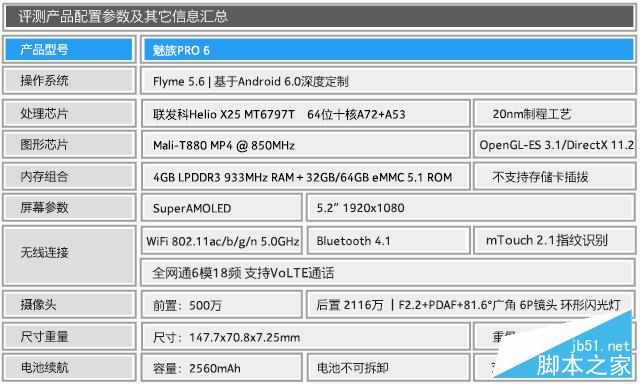Click '尺寸：147.7x70.8x7.25mm' cell
The image size is (640, 384).
pyautogui.click(x=306, y=337)
